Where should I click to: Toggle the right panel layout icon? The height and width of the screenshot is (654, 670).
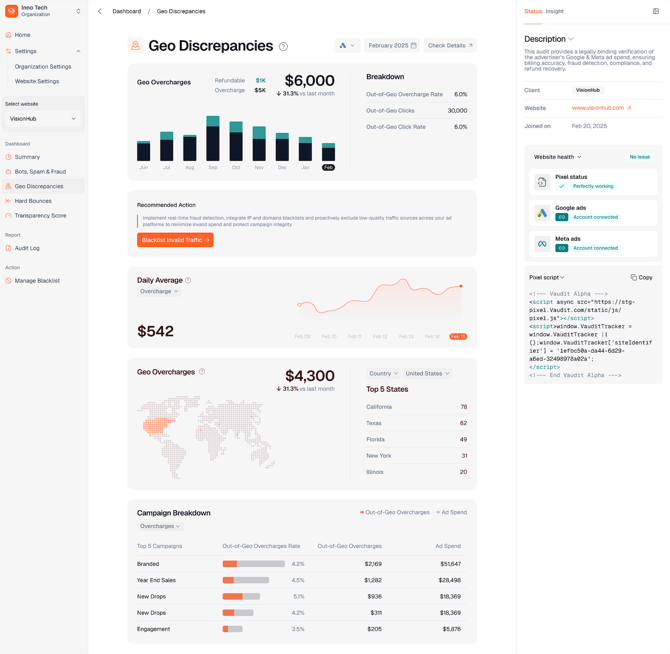(656, 11)
